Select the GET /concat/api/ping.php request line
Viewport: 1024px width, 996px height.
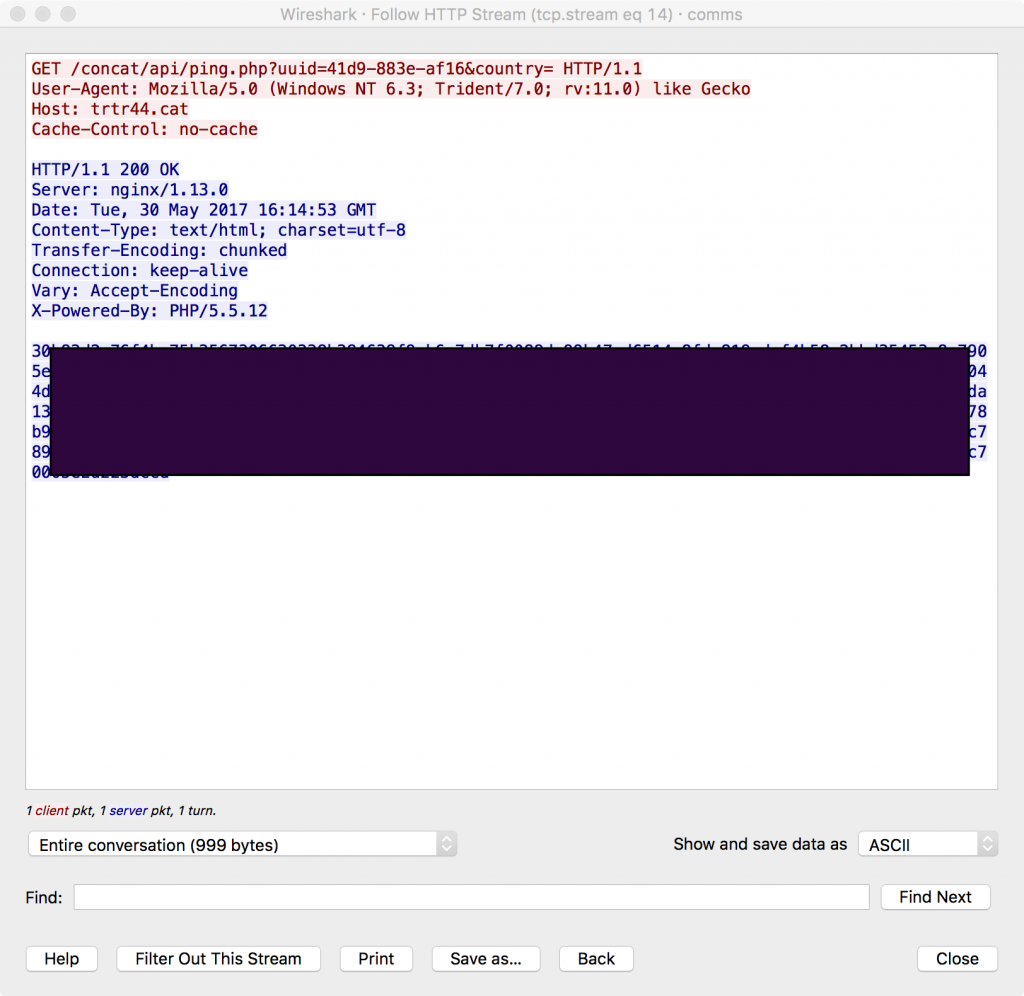pos(336,69)
